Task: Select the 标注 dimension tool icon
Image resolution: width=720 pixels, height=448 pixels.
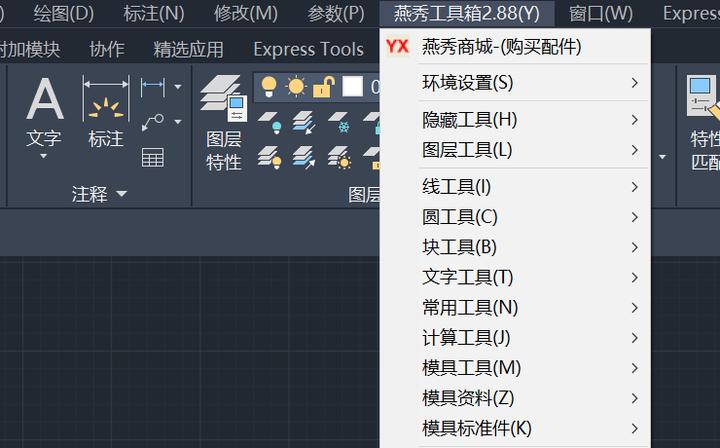Action: (106, 99)
